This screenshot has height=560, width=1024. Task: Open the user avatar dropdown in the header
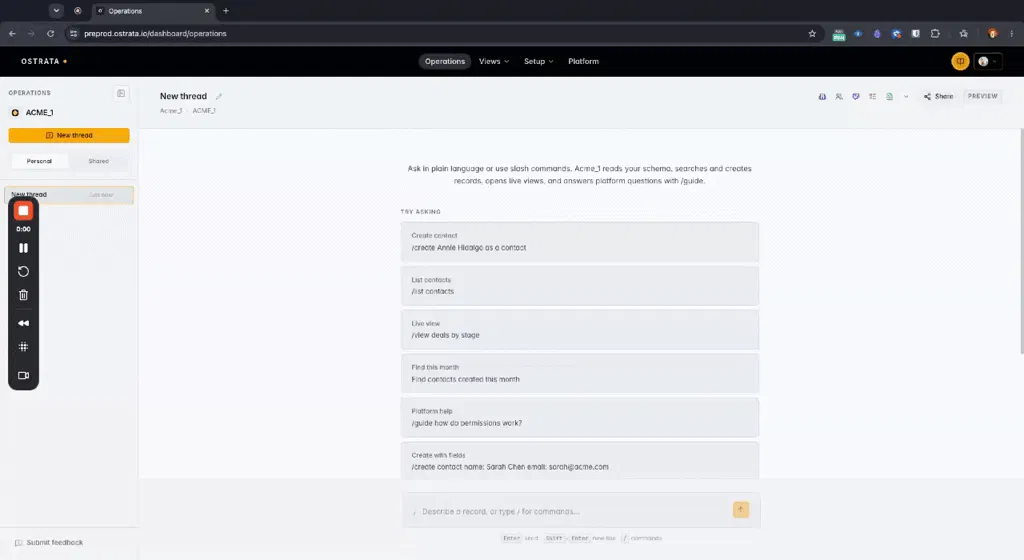point(987,61)
